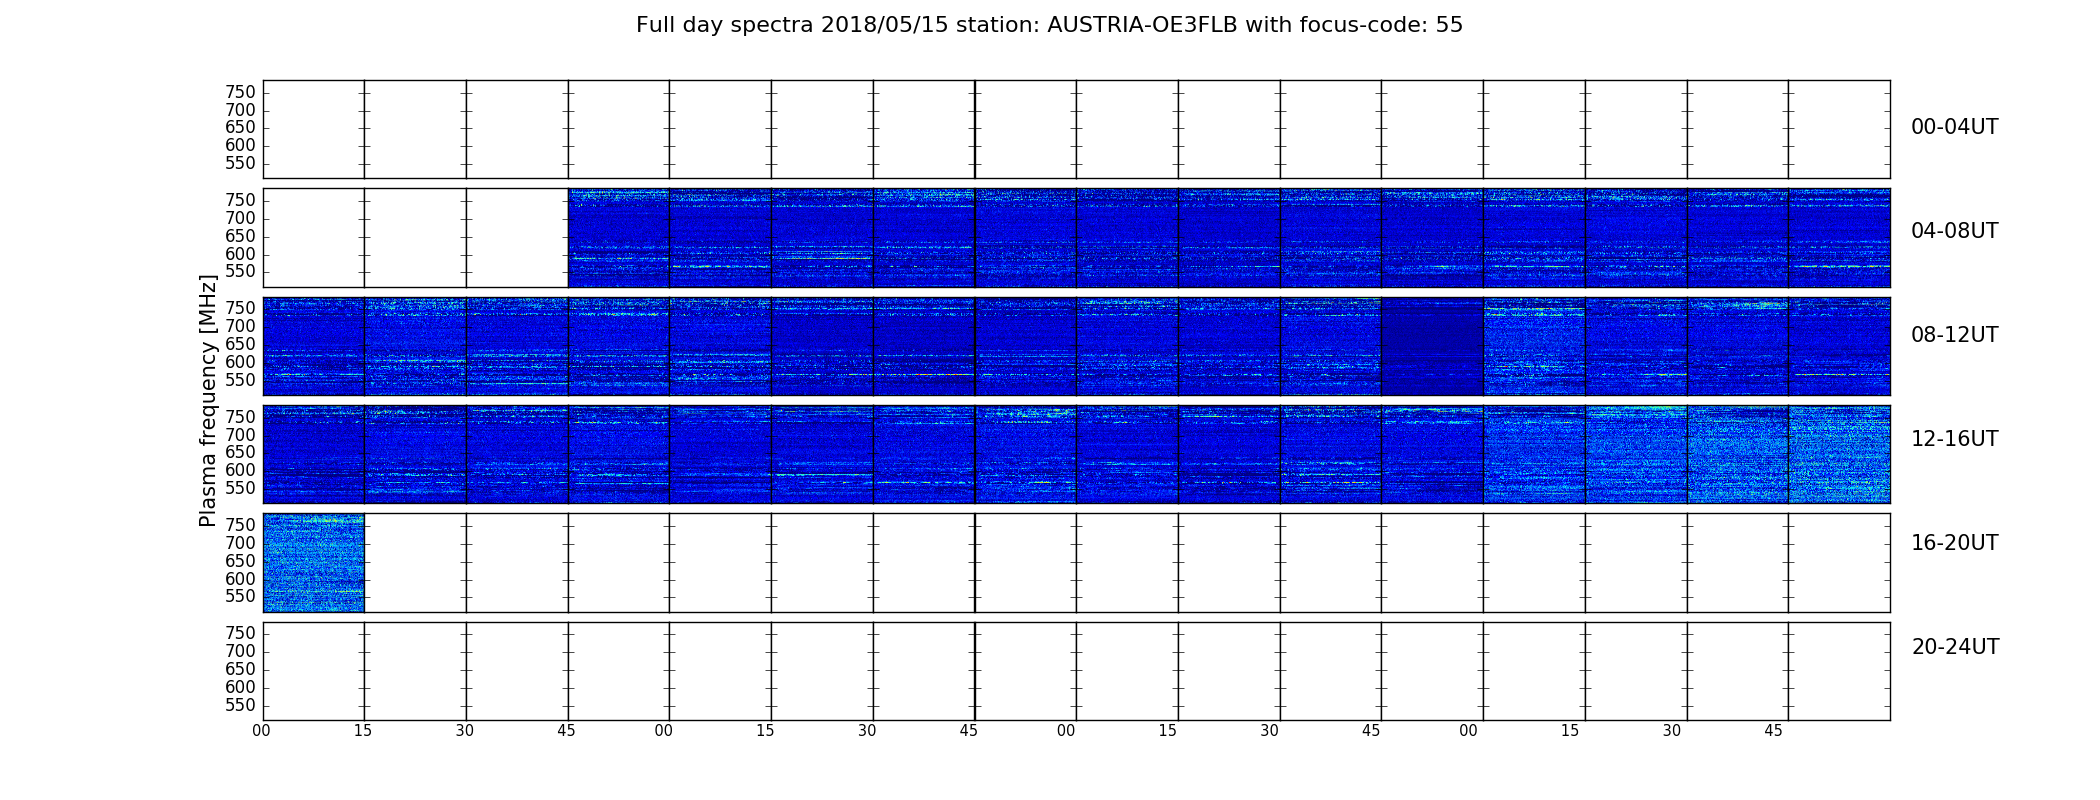Image resolution: width=2100 pixels, height=800 pixels.
Task: Select the '00-04UT' row label
Action: (1954, 127)
